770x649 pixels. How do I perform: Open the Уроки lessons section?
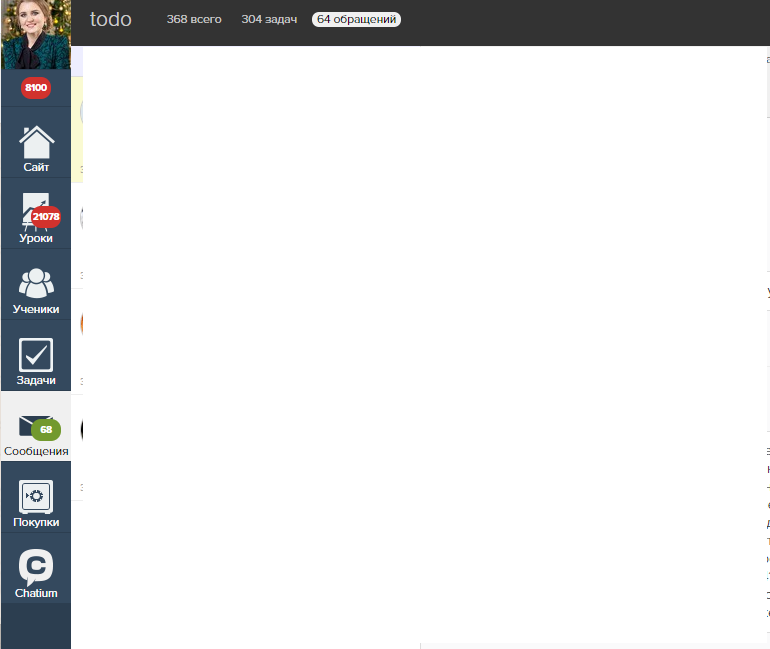click(x=36, y=215)
